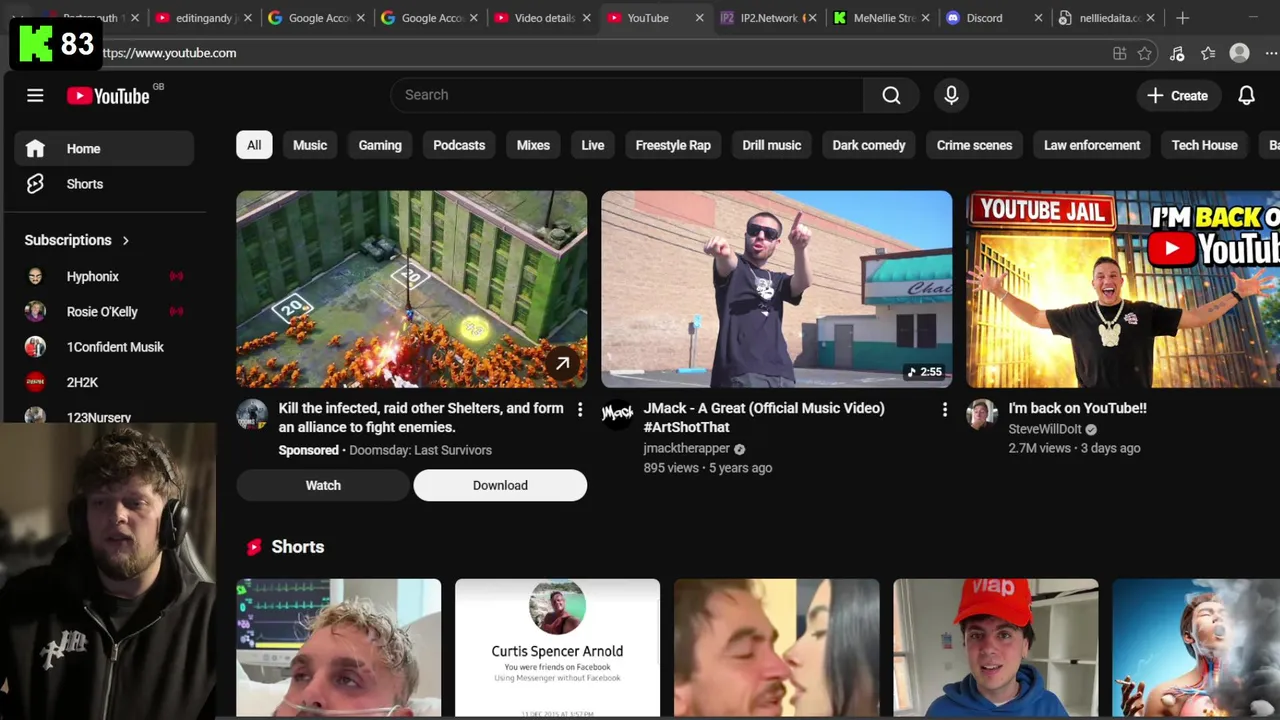Open the Curtis Spencer Arnold short
Screen dimensions: 1280x720
(557, 648)
